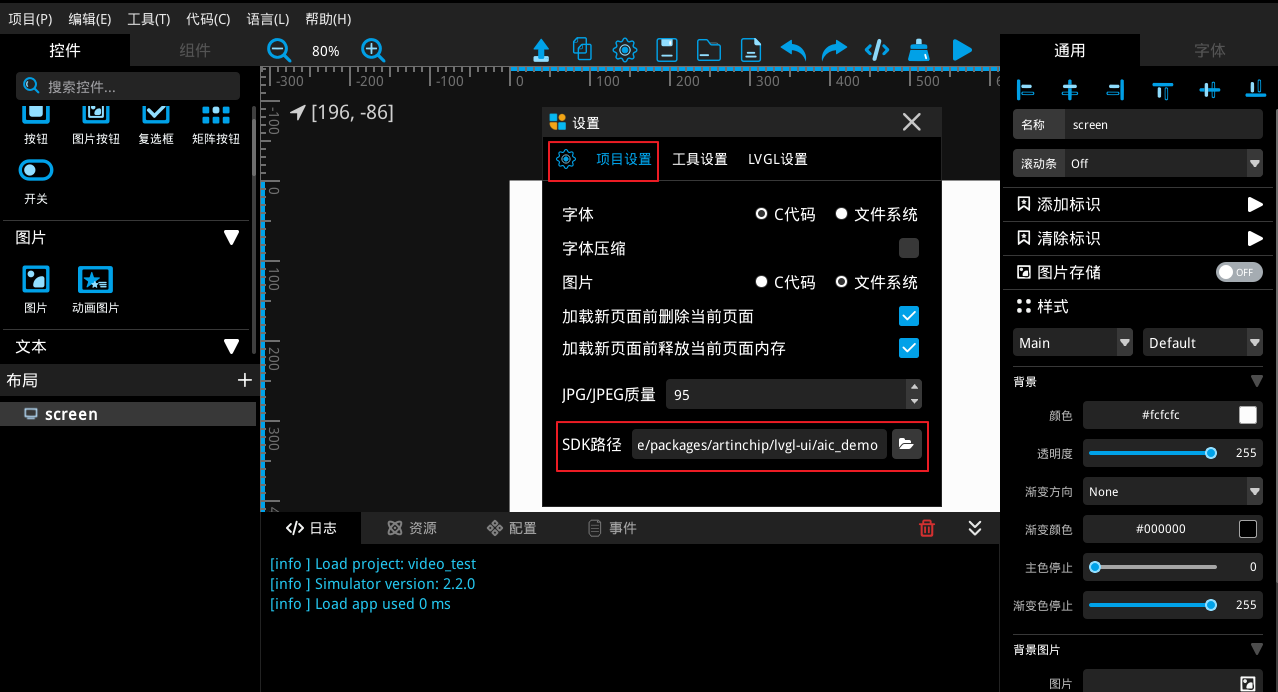Browse for SDK路径 with the folder button
Viewport: 1278px width, 692px height.
pyautogui.click(x=905, y=444)
